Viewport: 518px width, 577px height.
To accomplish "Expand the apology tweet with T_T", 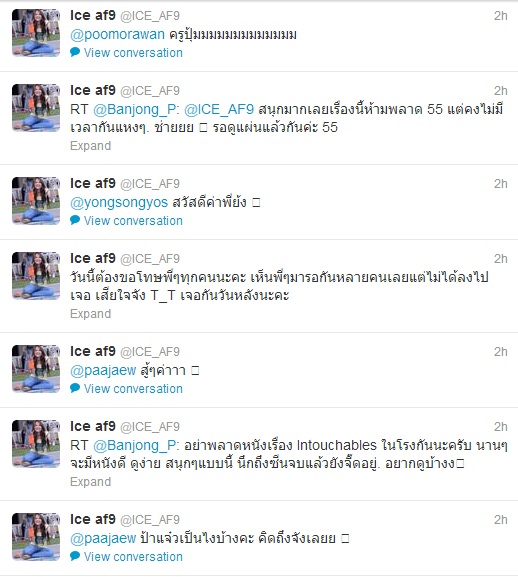I will coord(91,314).
